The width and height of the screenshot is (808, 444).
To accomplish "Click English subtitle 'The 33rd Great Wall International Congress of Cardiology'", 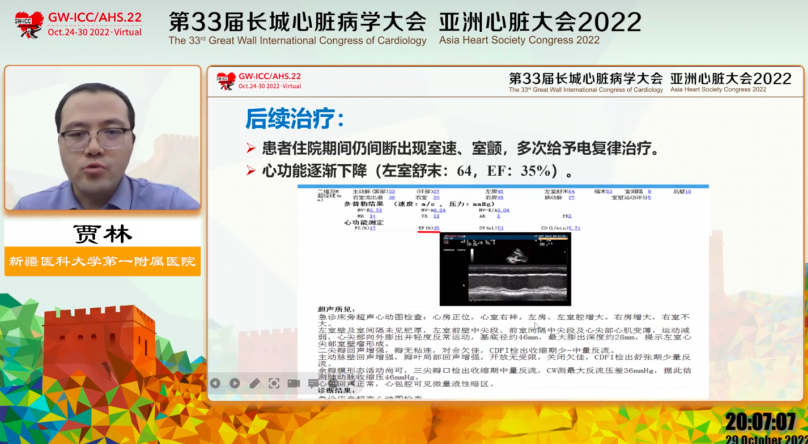I will (x=297, y=40).
